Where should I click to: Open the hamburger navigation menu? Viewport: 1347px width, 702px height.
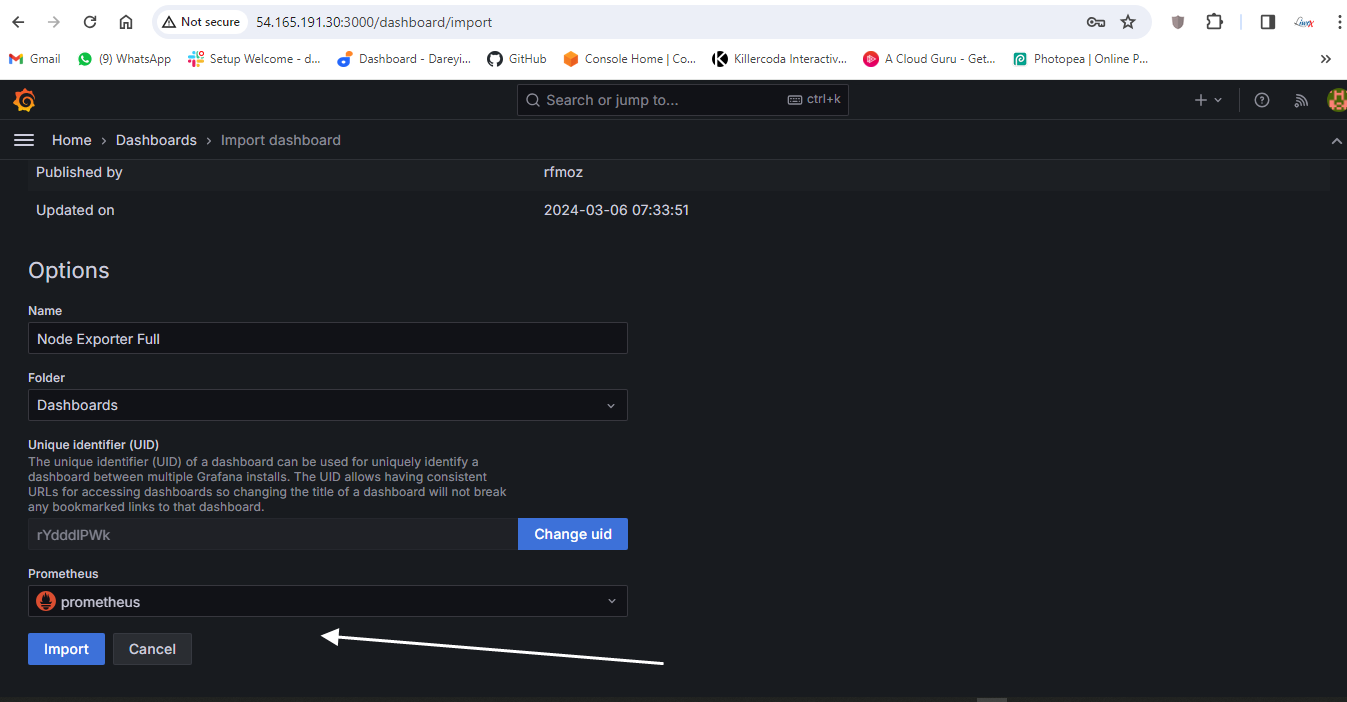pyautogui.click(x=24, y=140)
